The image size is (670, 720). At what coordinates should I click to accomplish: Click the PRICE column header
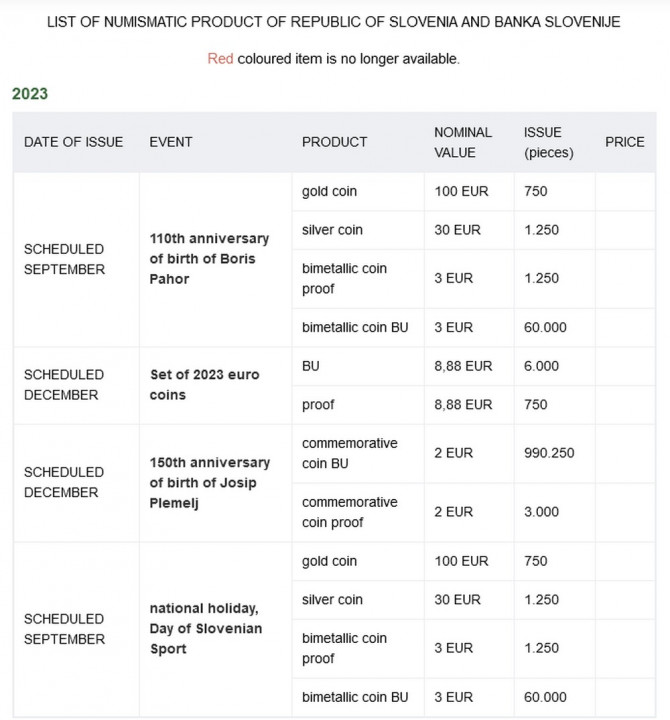click(x=625, y=142)
